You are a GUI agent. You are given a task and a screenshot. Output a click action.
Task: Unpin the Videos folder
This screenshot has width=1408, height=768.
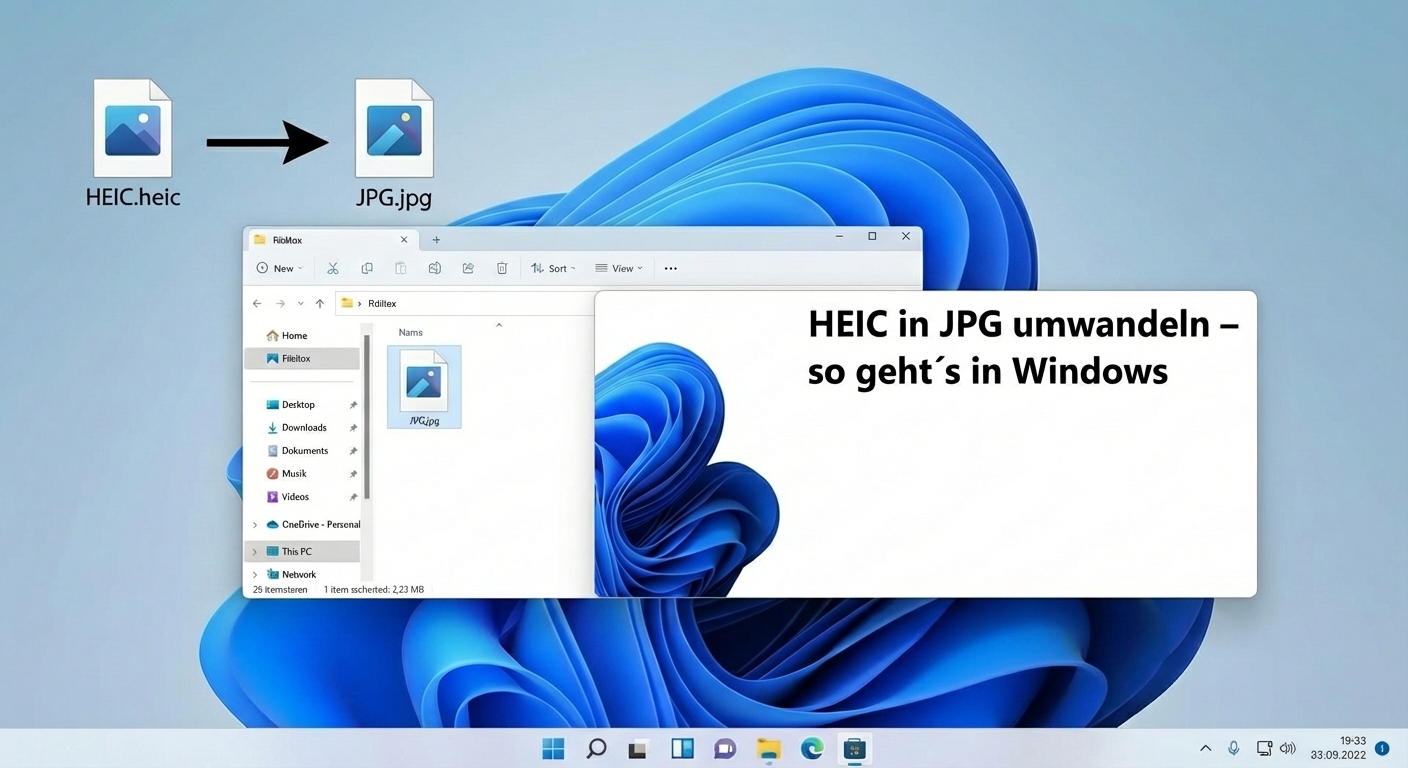click(x=353, y=496)
